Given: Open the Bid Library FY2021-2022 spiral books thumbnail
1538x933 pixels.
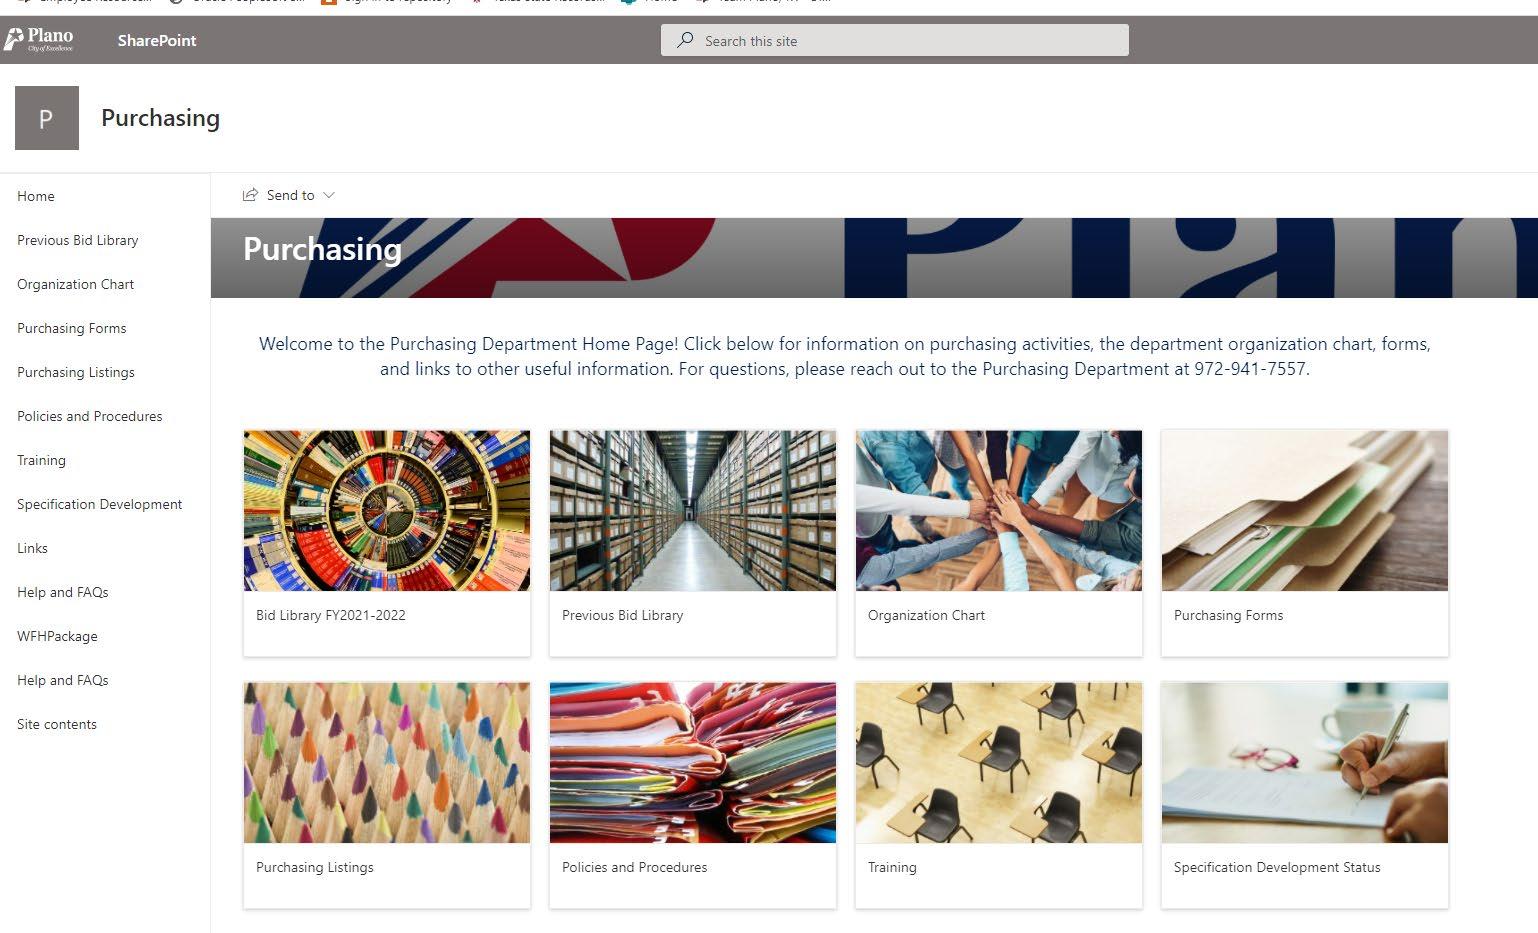Looking at the screenshot, I should click(x=387, y=511).
